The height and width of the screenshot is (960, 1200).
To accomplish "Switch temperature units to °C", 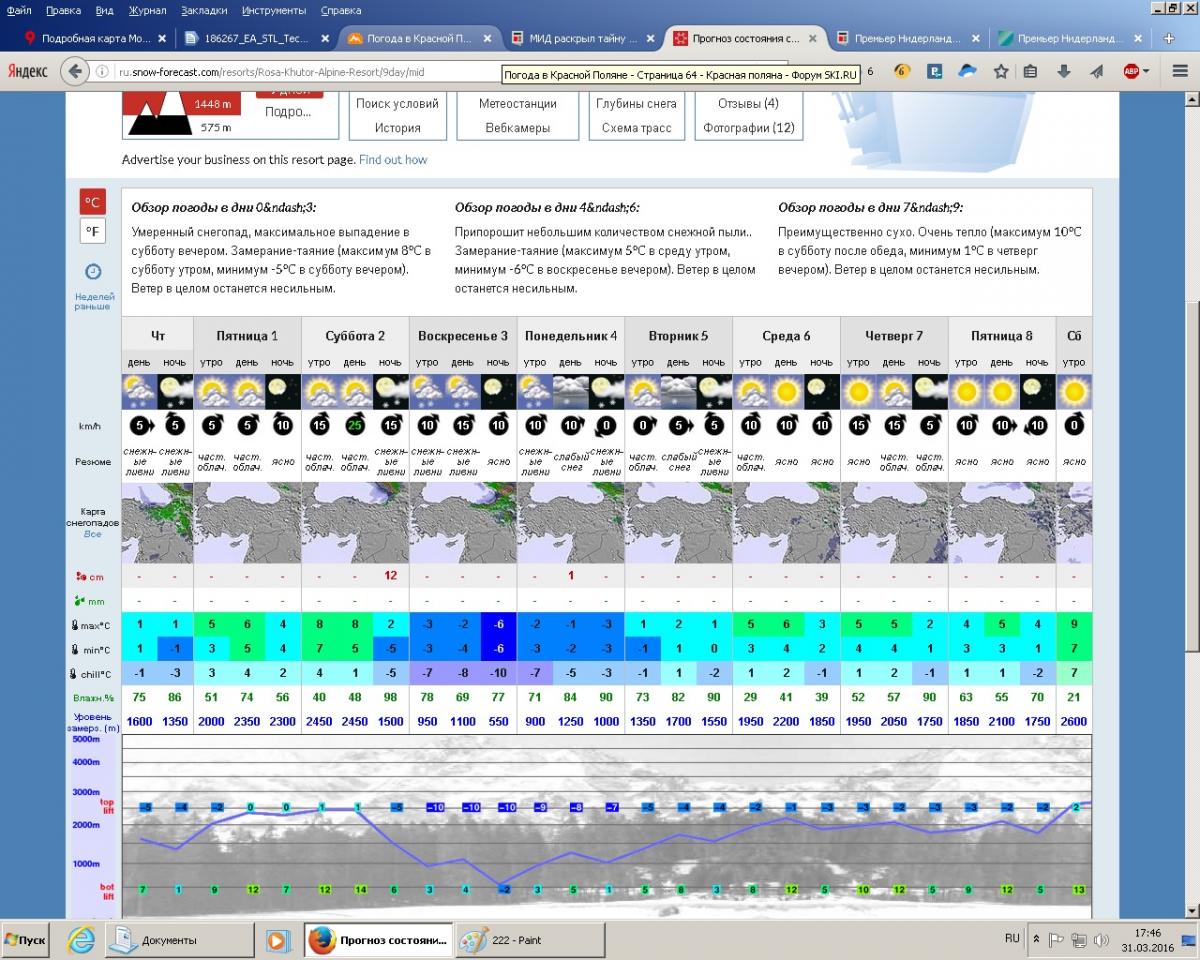I will click(x=92, y=201).
